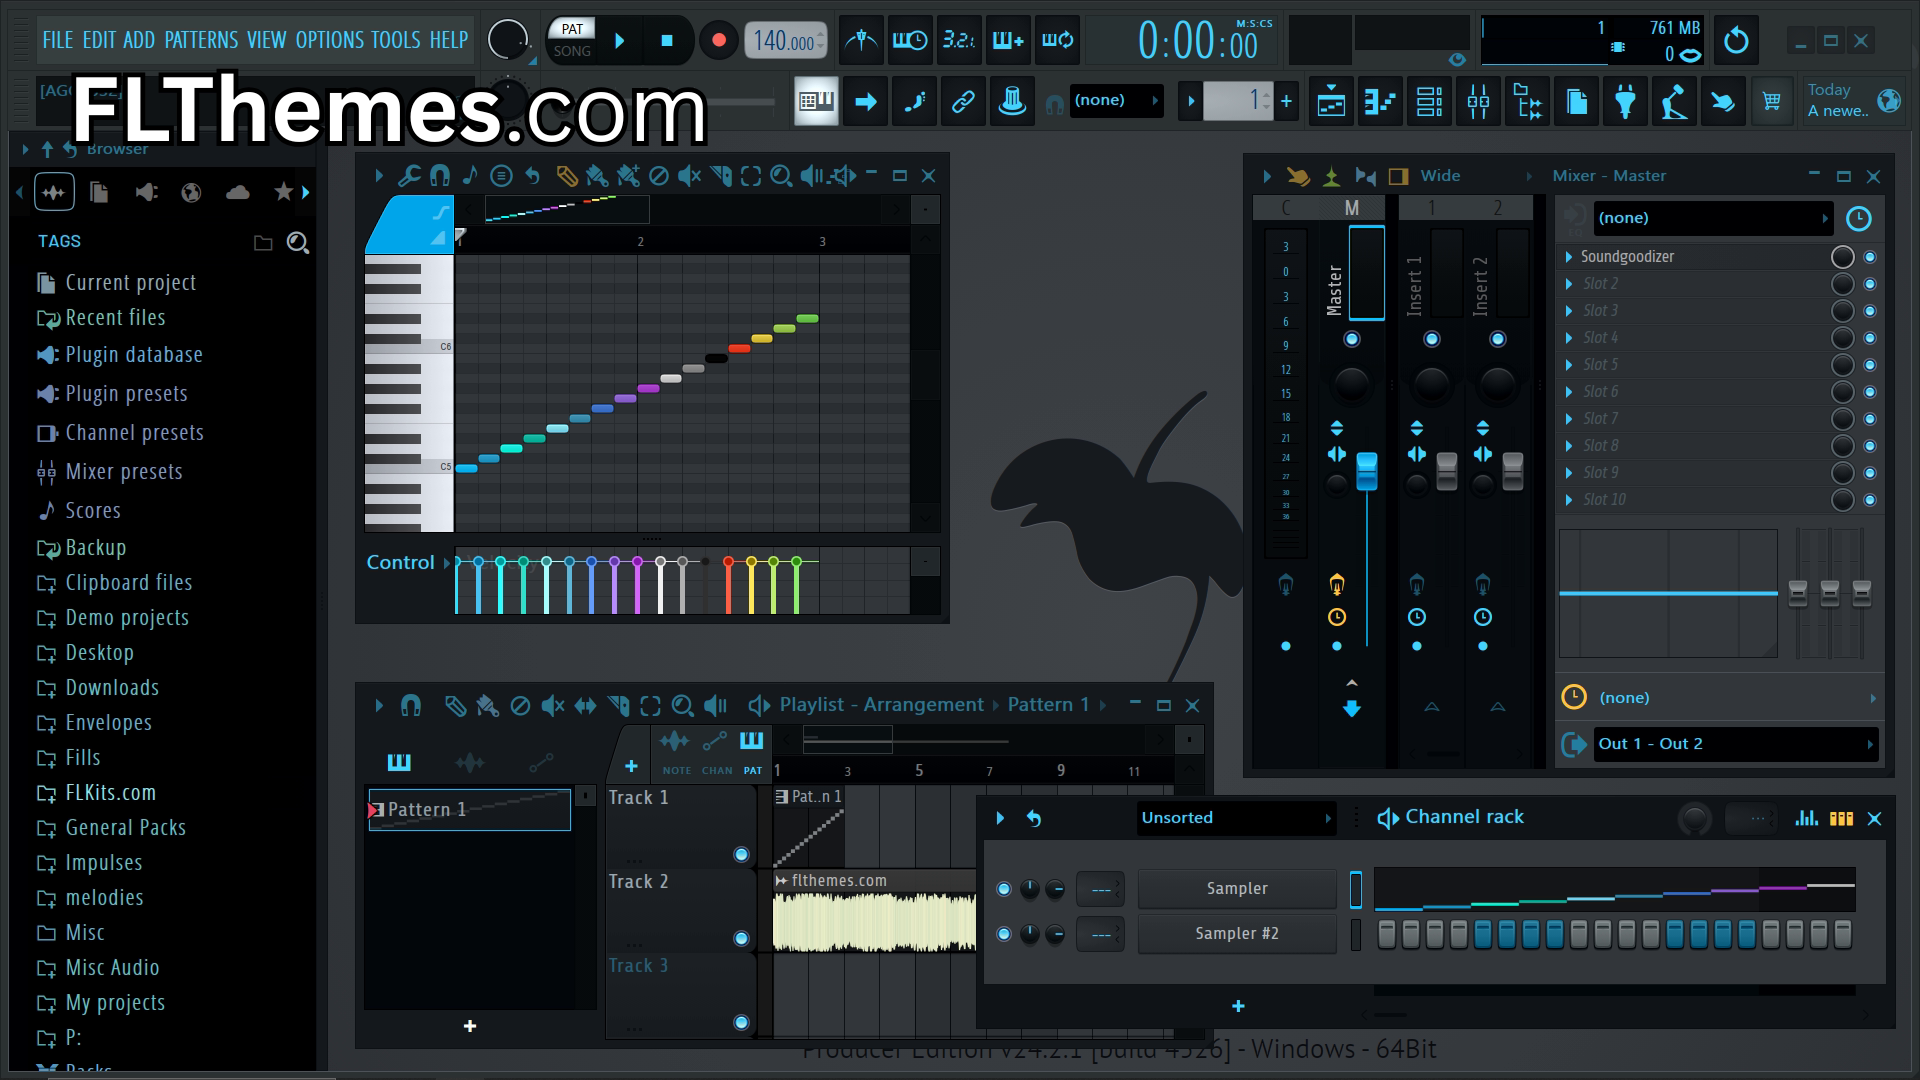The width and height of the screenshot is (1920, 1080).
Task: Arm the record button
Action: point(718,41)
